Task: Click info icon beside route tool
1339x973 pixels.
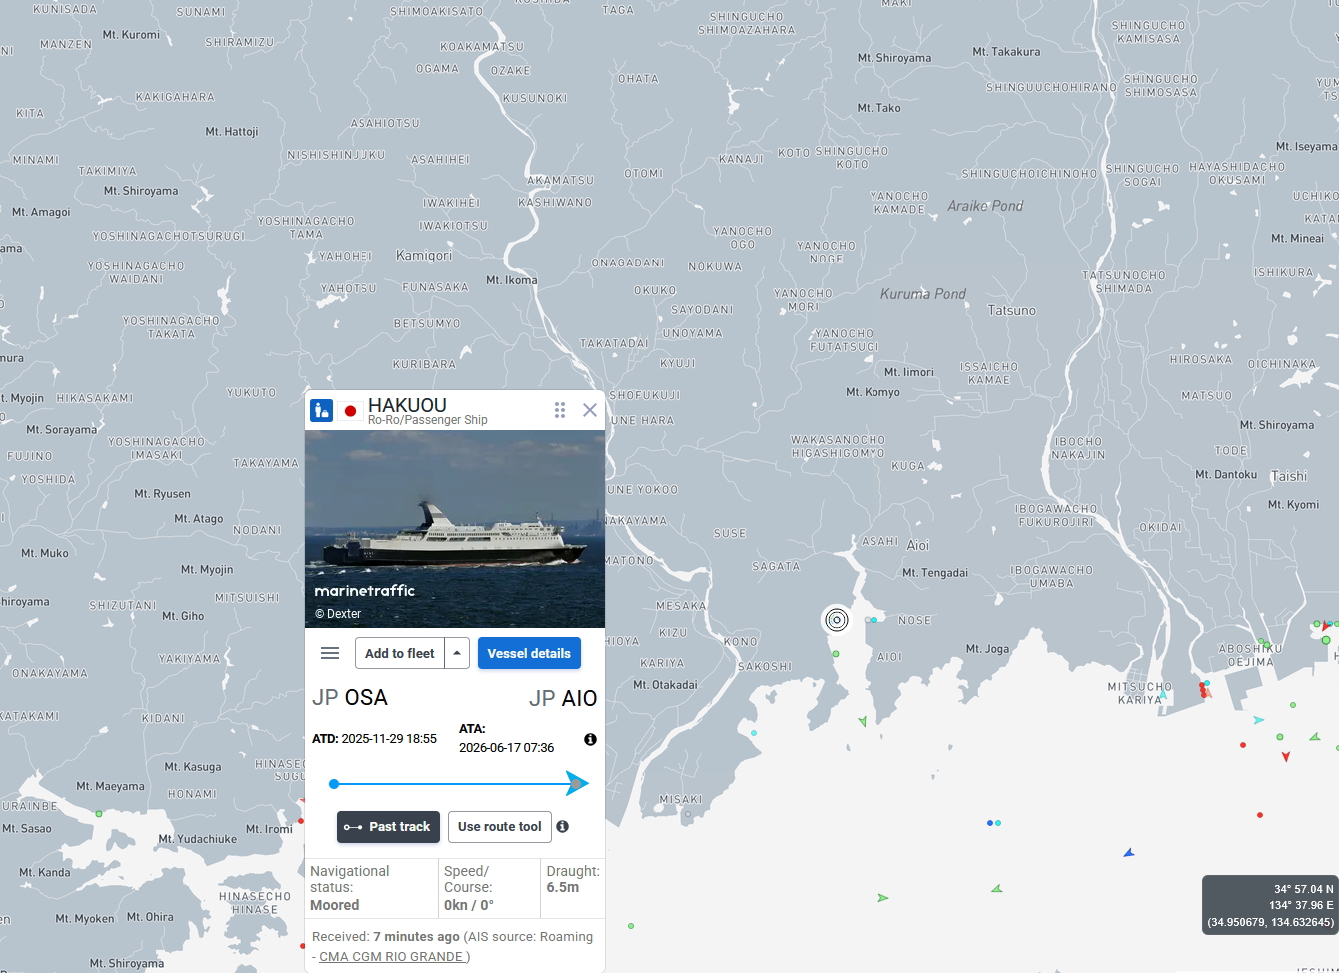Action: [x=563, y=827]
